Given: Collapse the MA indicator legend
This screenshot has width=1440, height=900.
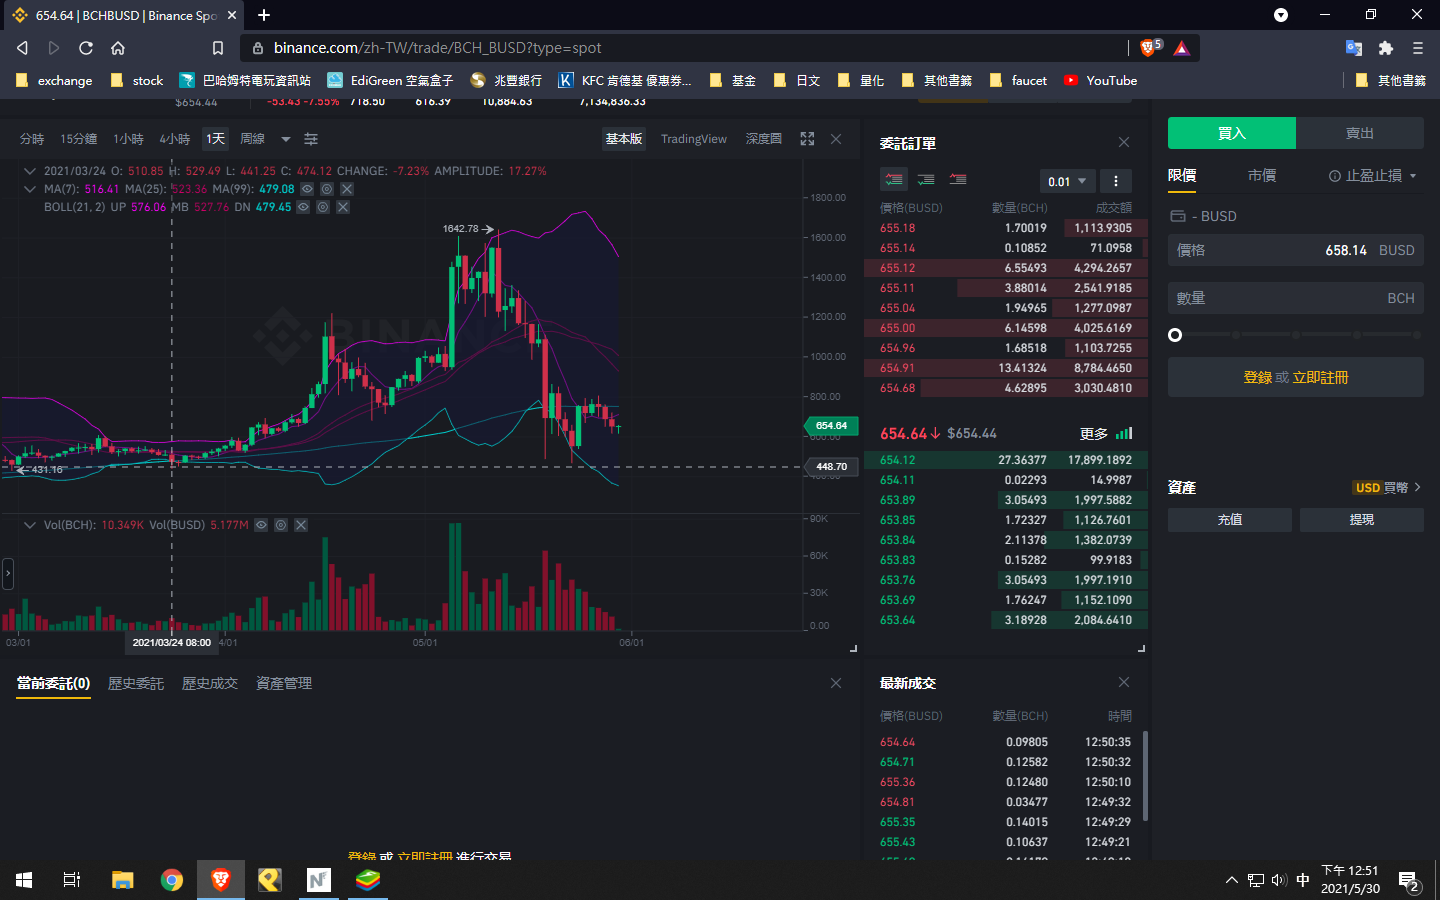Looking at the screenshot, I should (30, 189).
